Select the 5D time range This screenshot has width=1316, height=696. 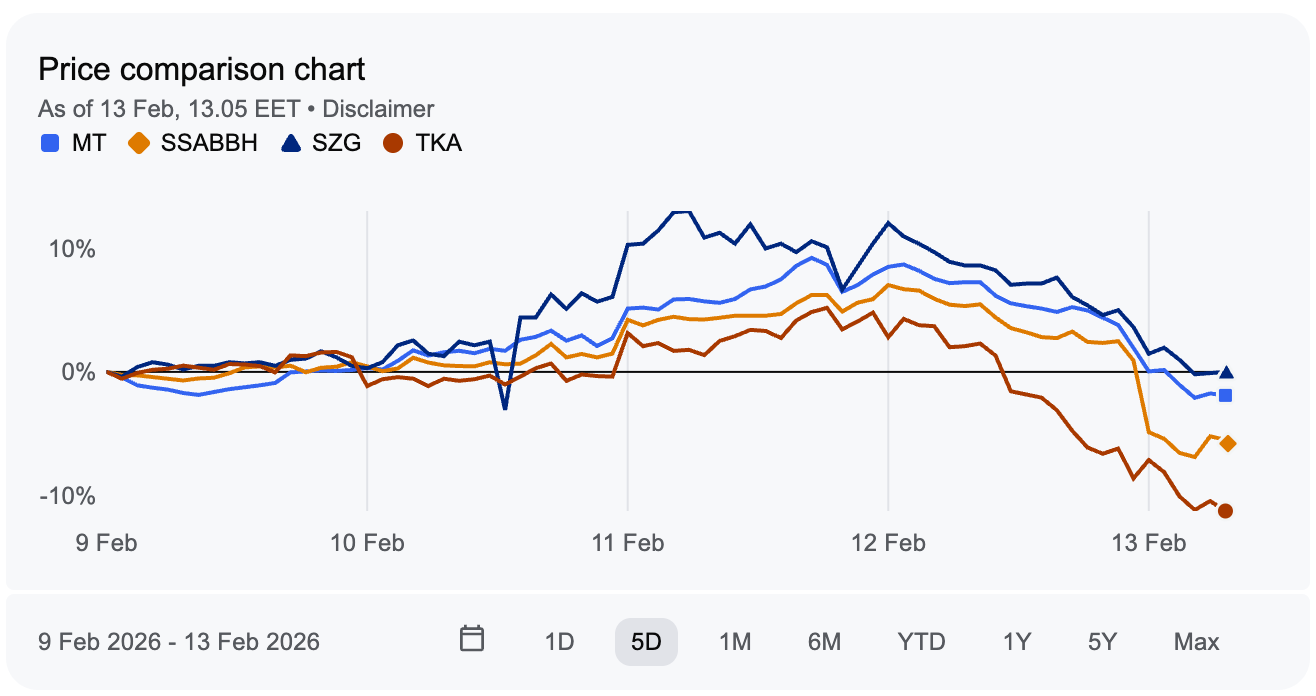tap(646, 641)
